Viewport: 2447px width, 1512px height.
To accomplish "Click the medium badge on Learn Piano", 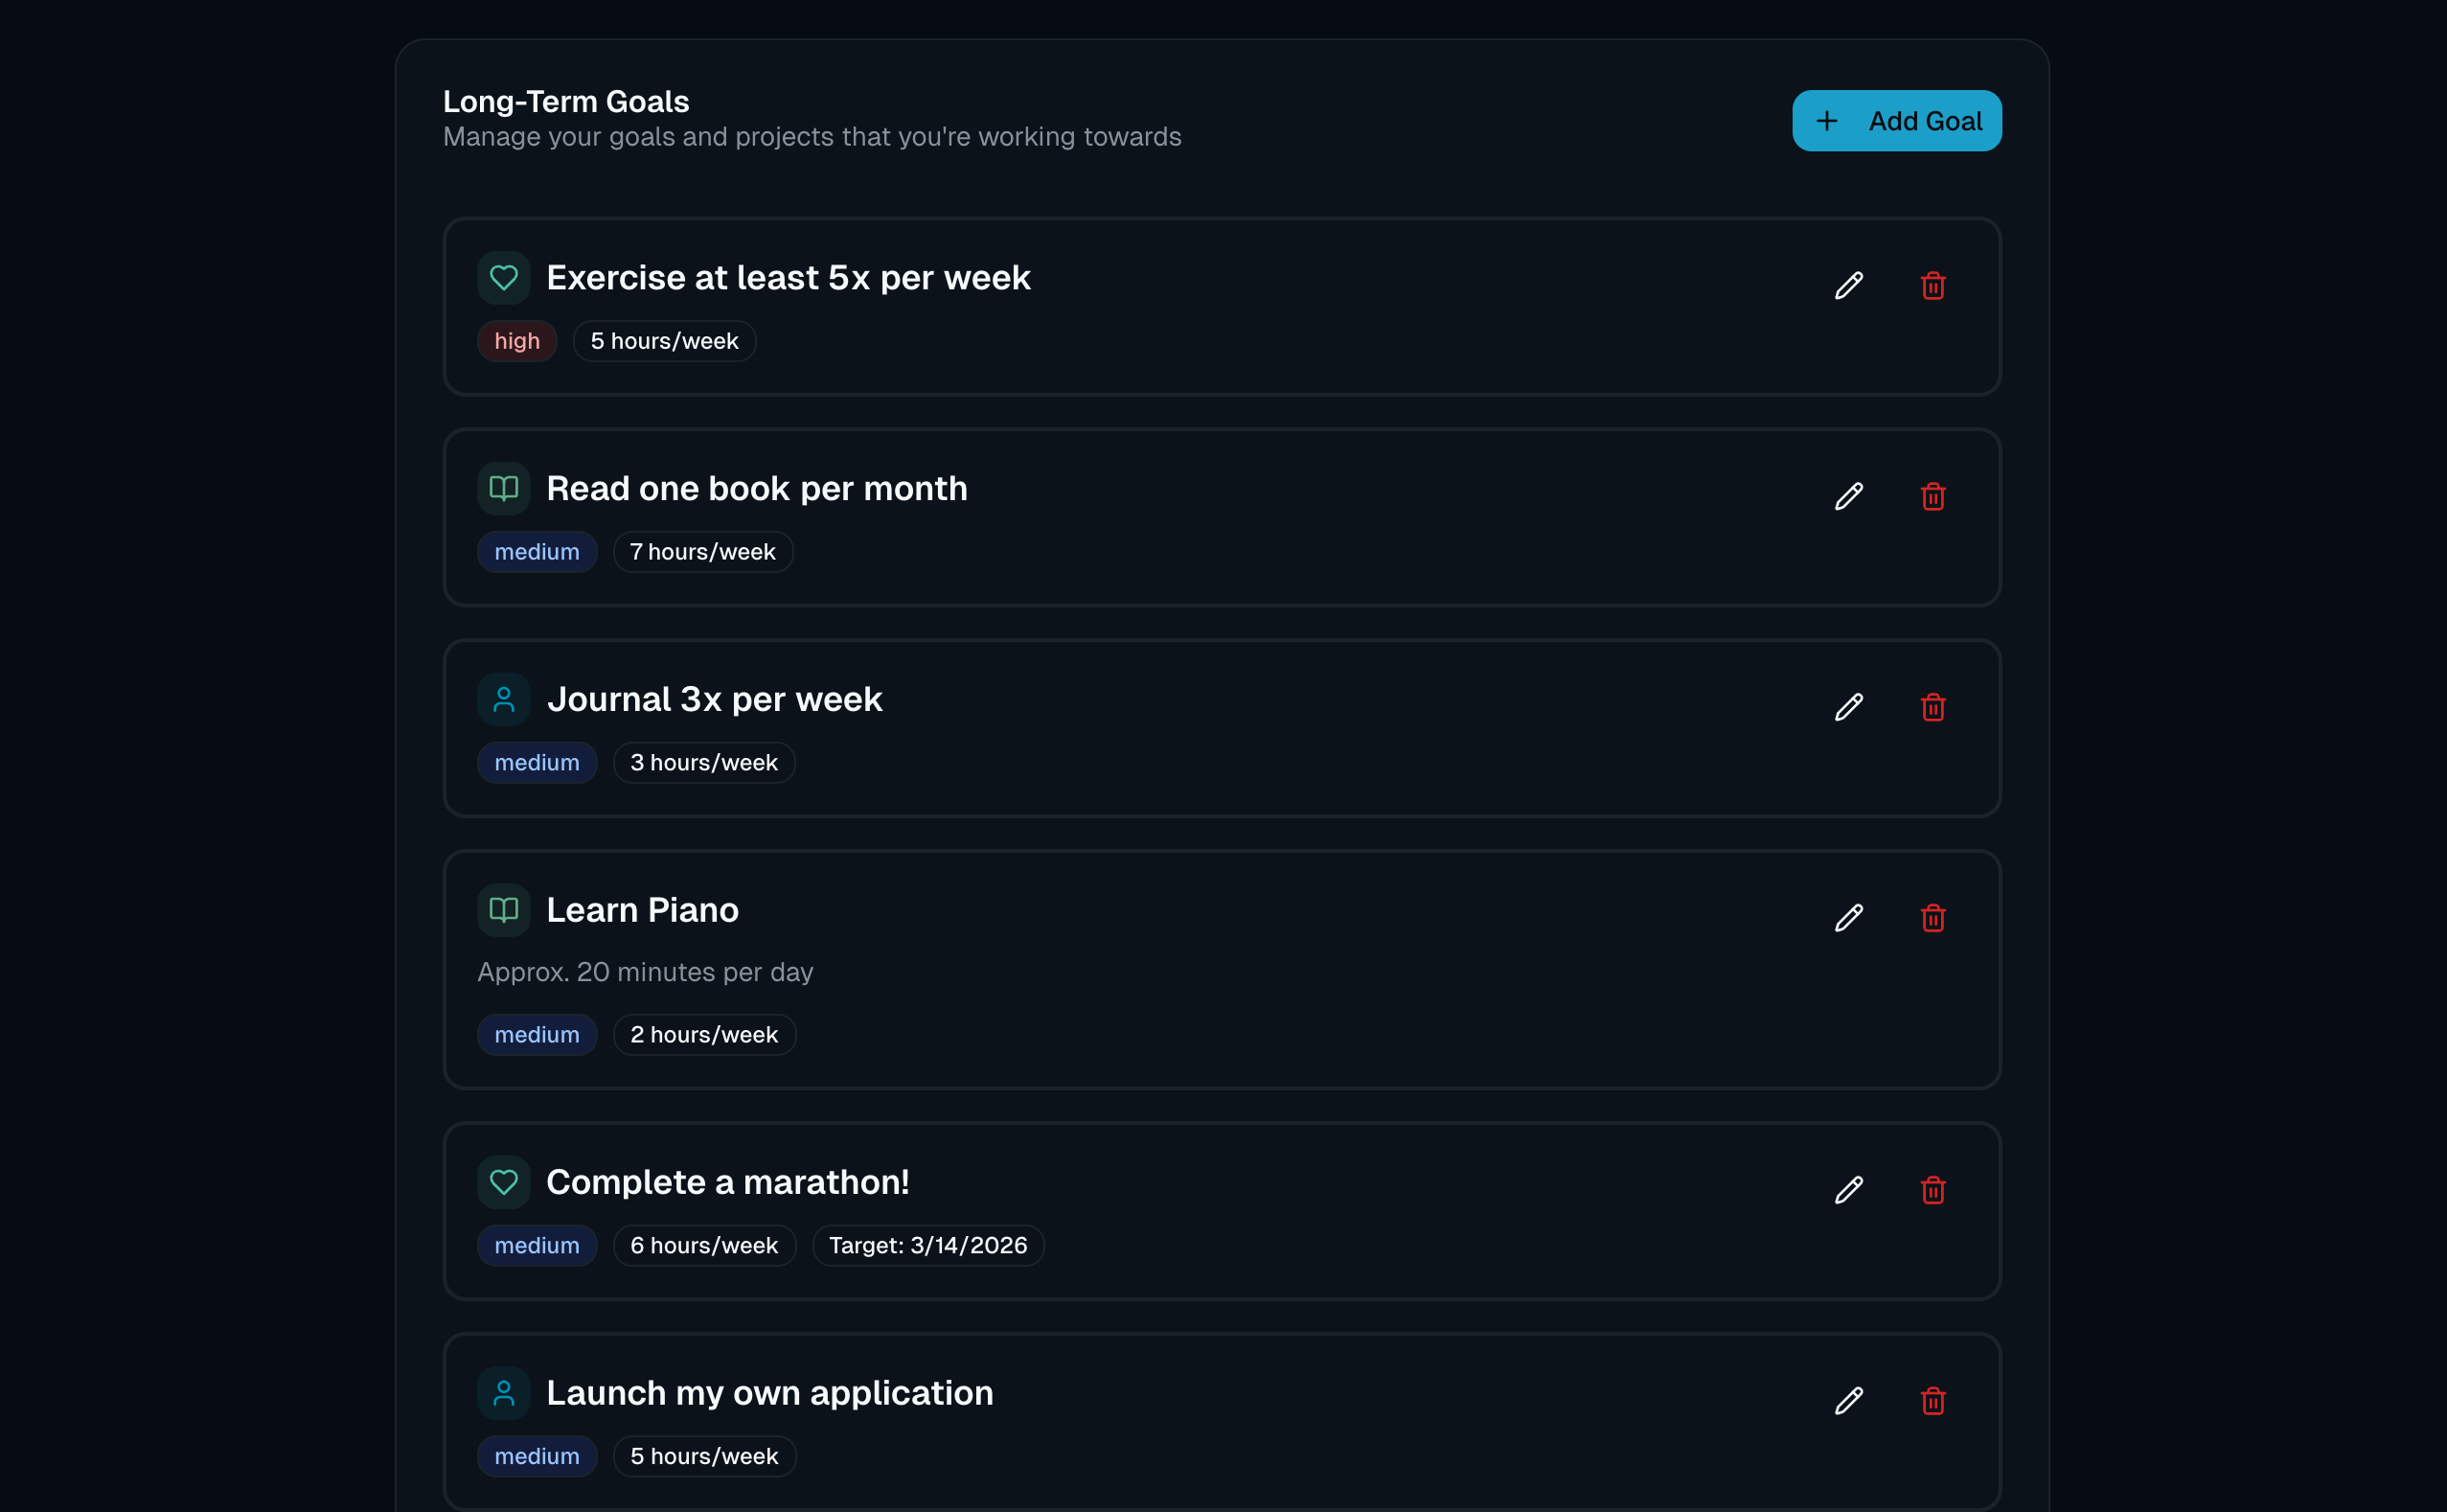I will pos(537,1035).
